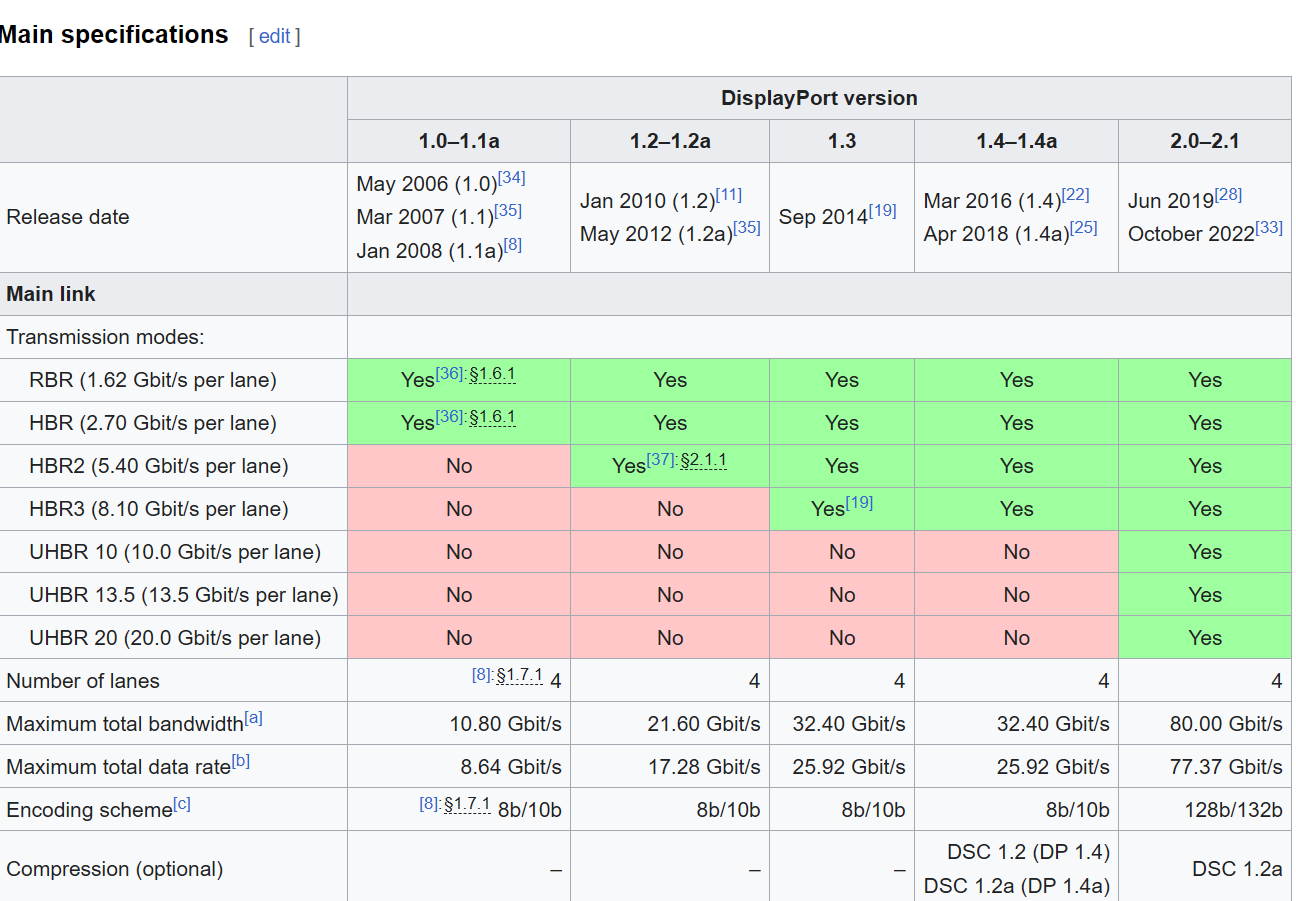Click HBR2 (5.40 Gbit/s per lane) label
The width and height of the screenshot is (1296, 901).
click(159, 466)
